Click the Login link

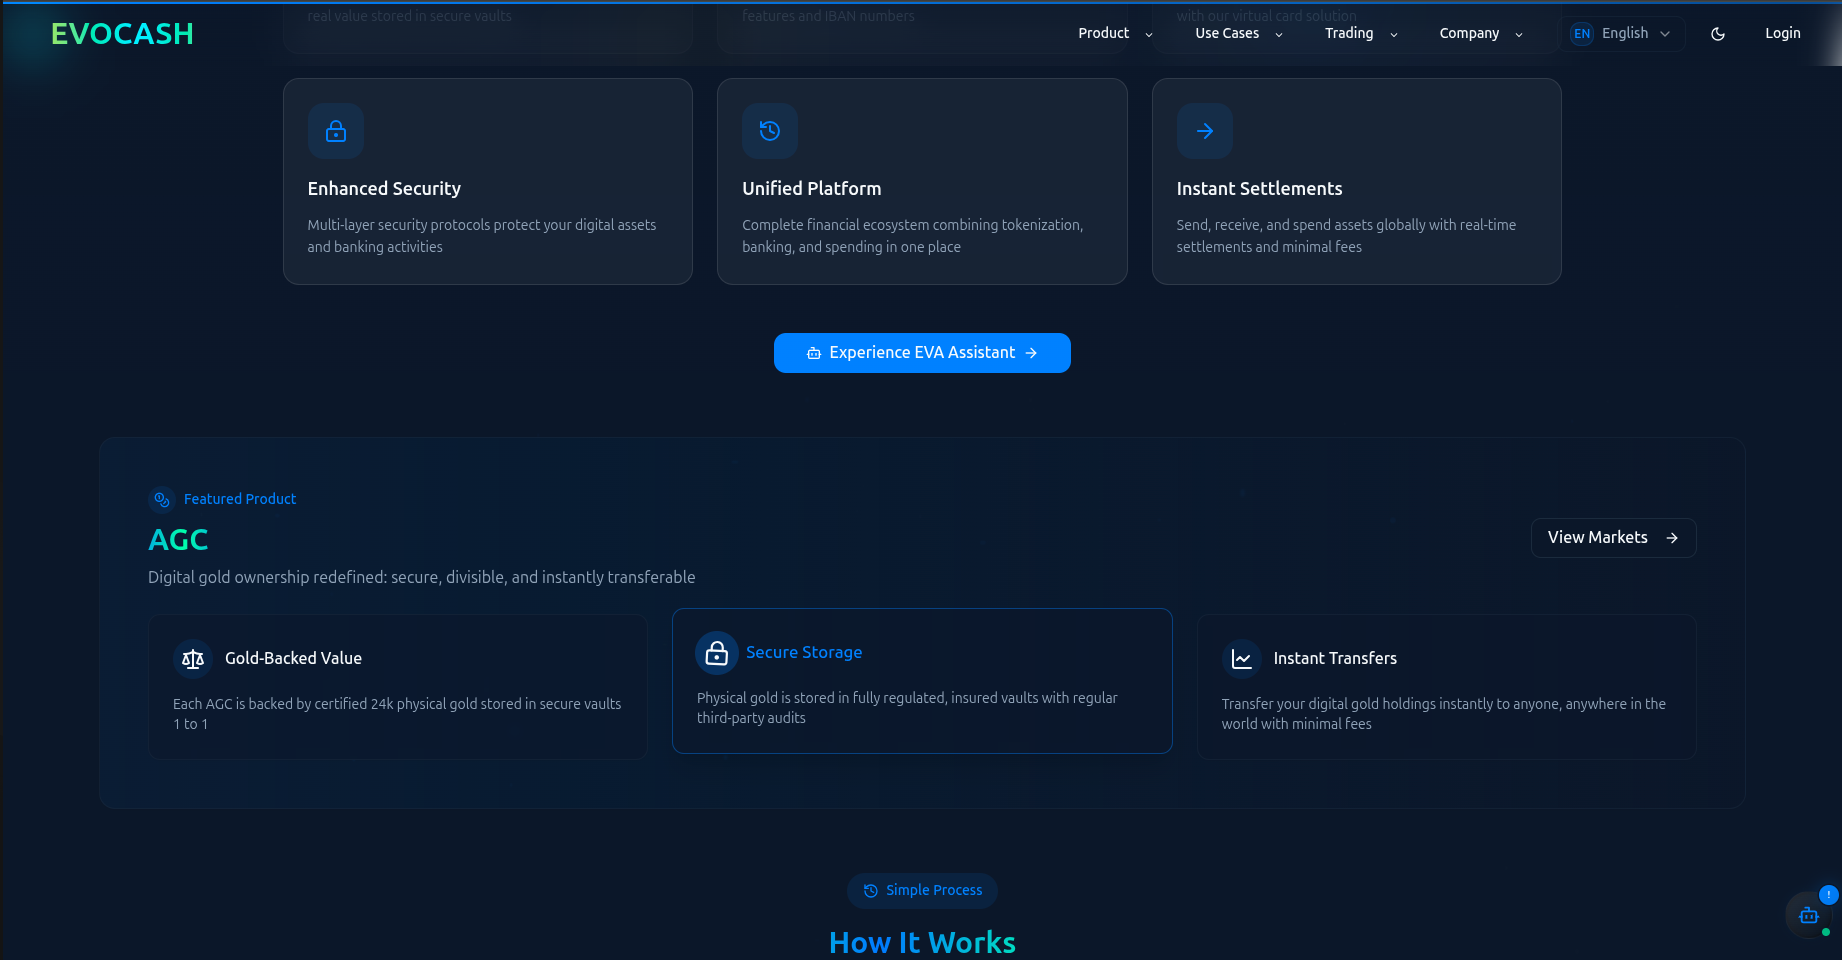pyautogui.click(x=1783, y=32)
